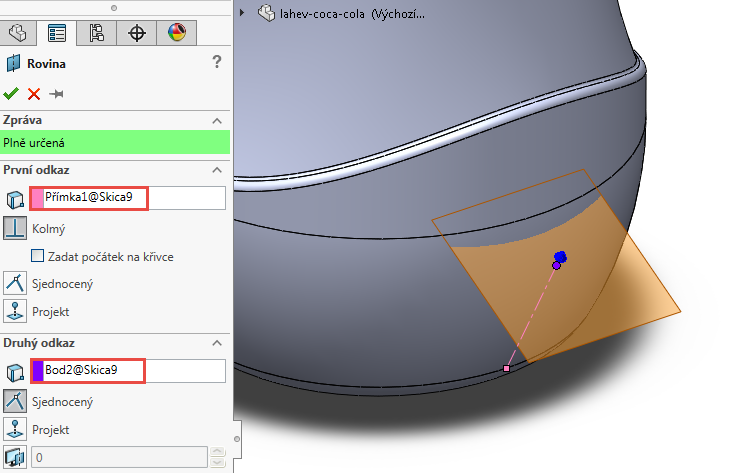
Task: Toggle Projekt under První odkaz
Action: (15, 311)
